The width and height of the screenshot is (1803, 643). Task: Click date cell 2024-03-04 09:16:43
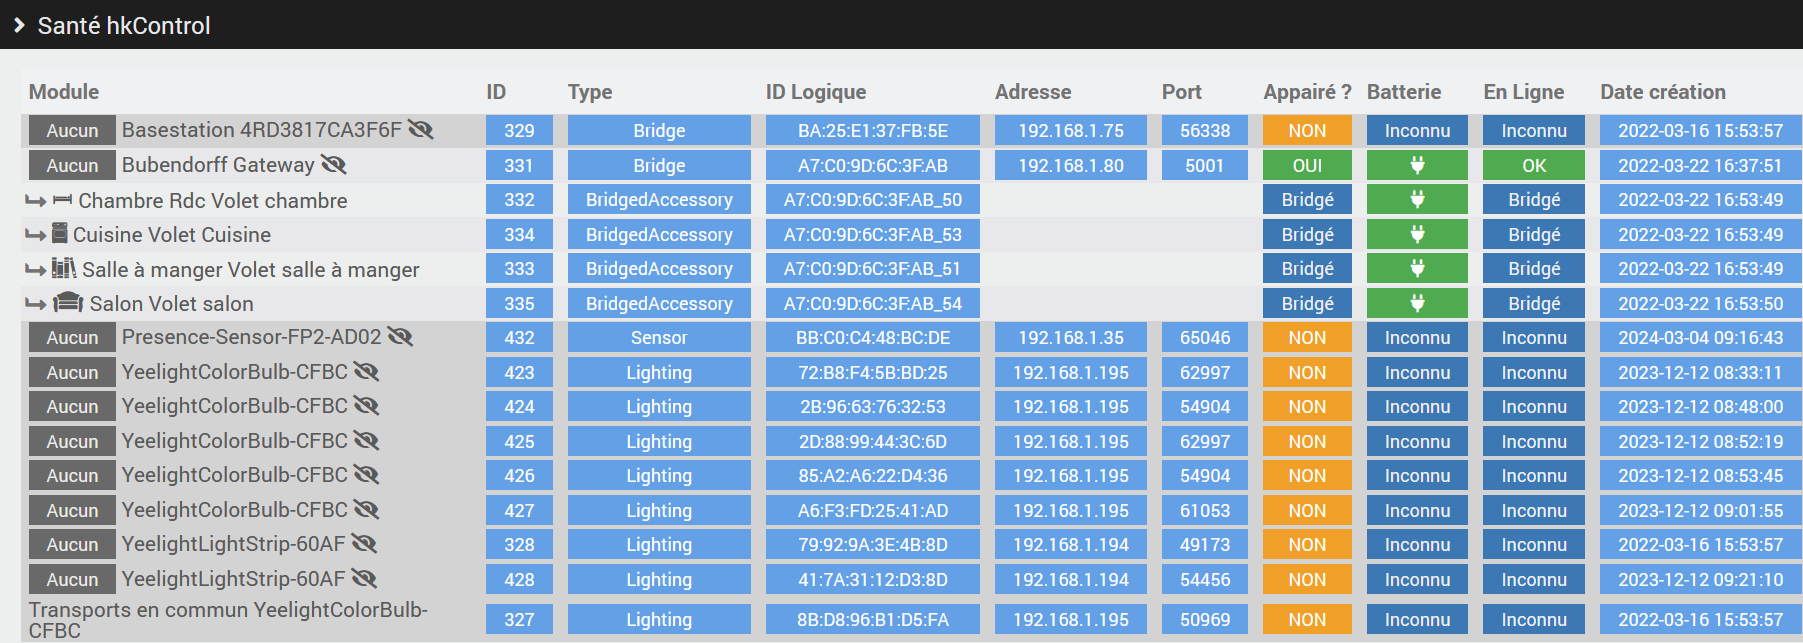coord(1701,337)
